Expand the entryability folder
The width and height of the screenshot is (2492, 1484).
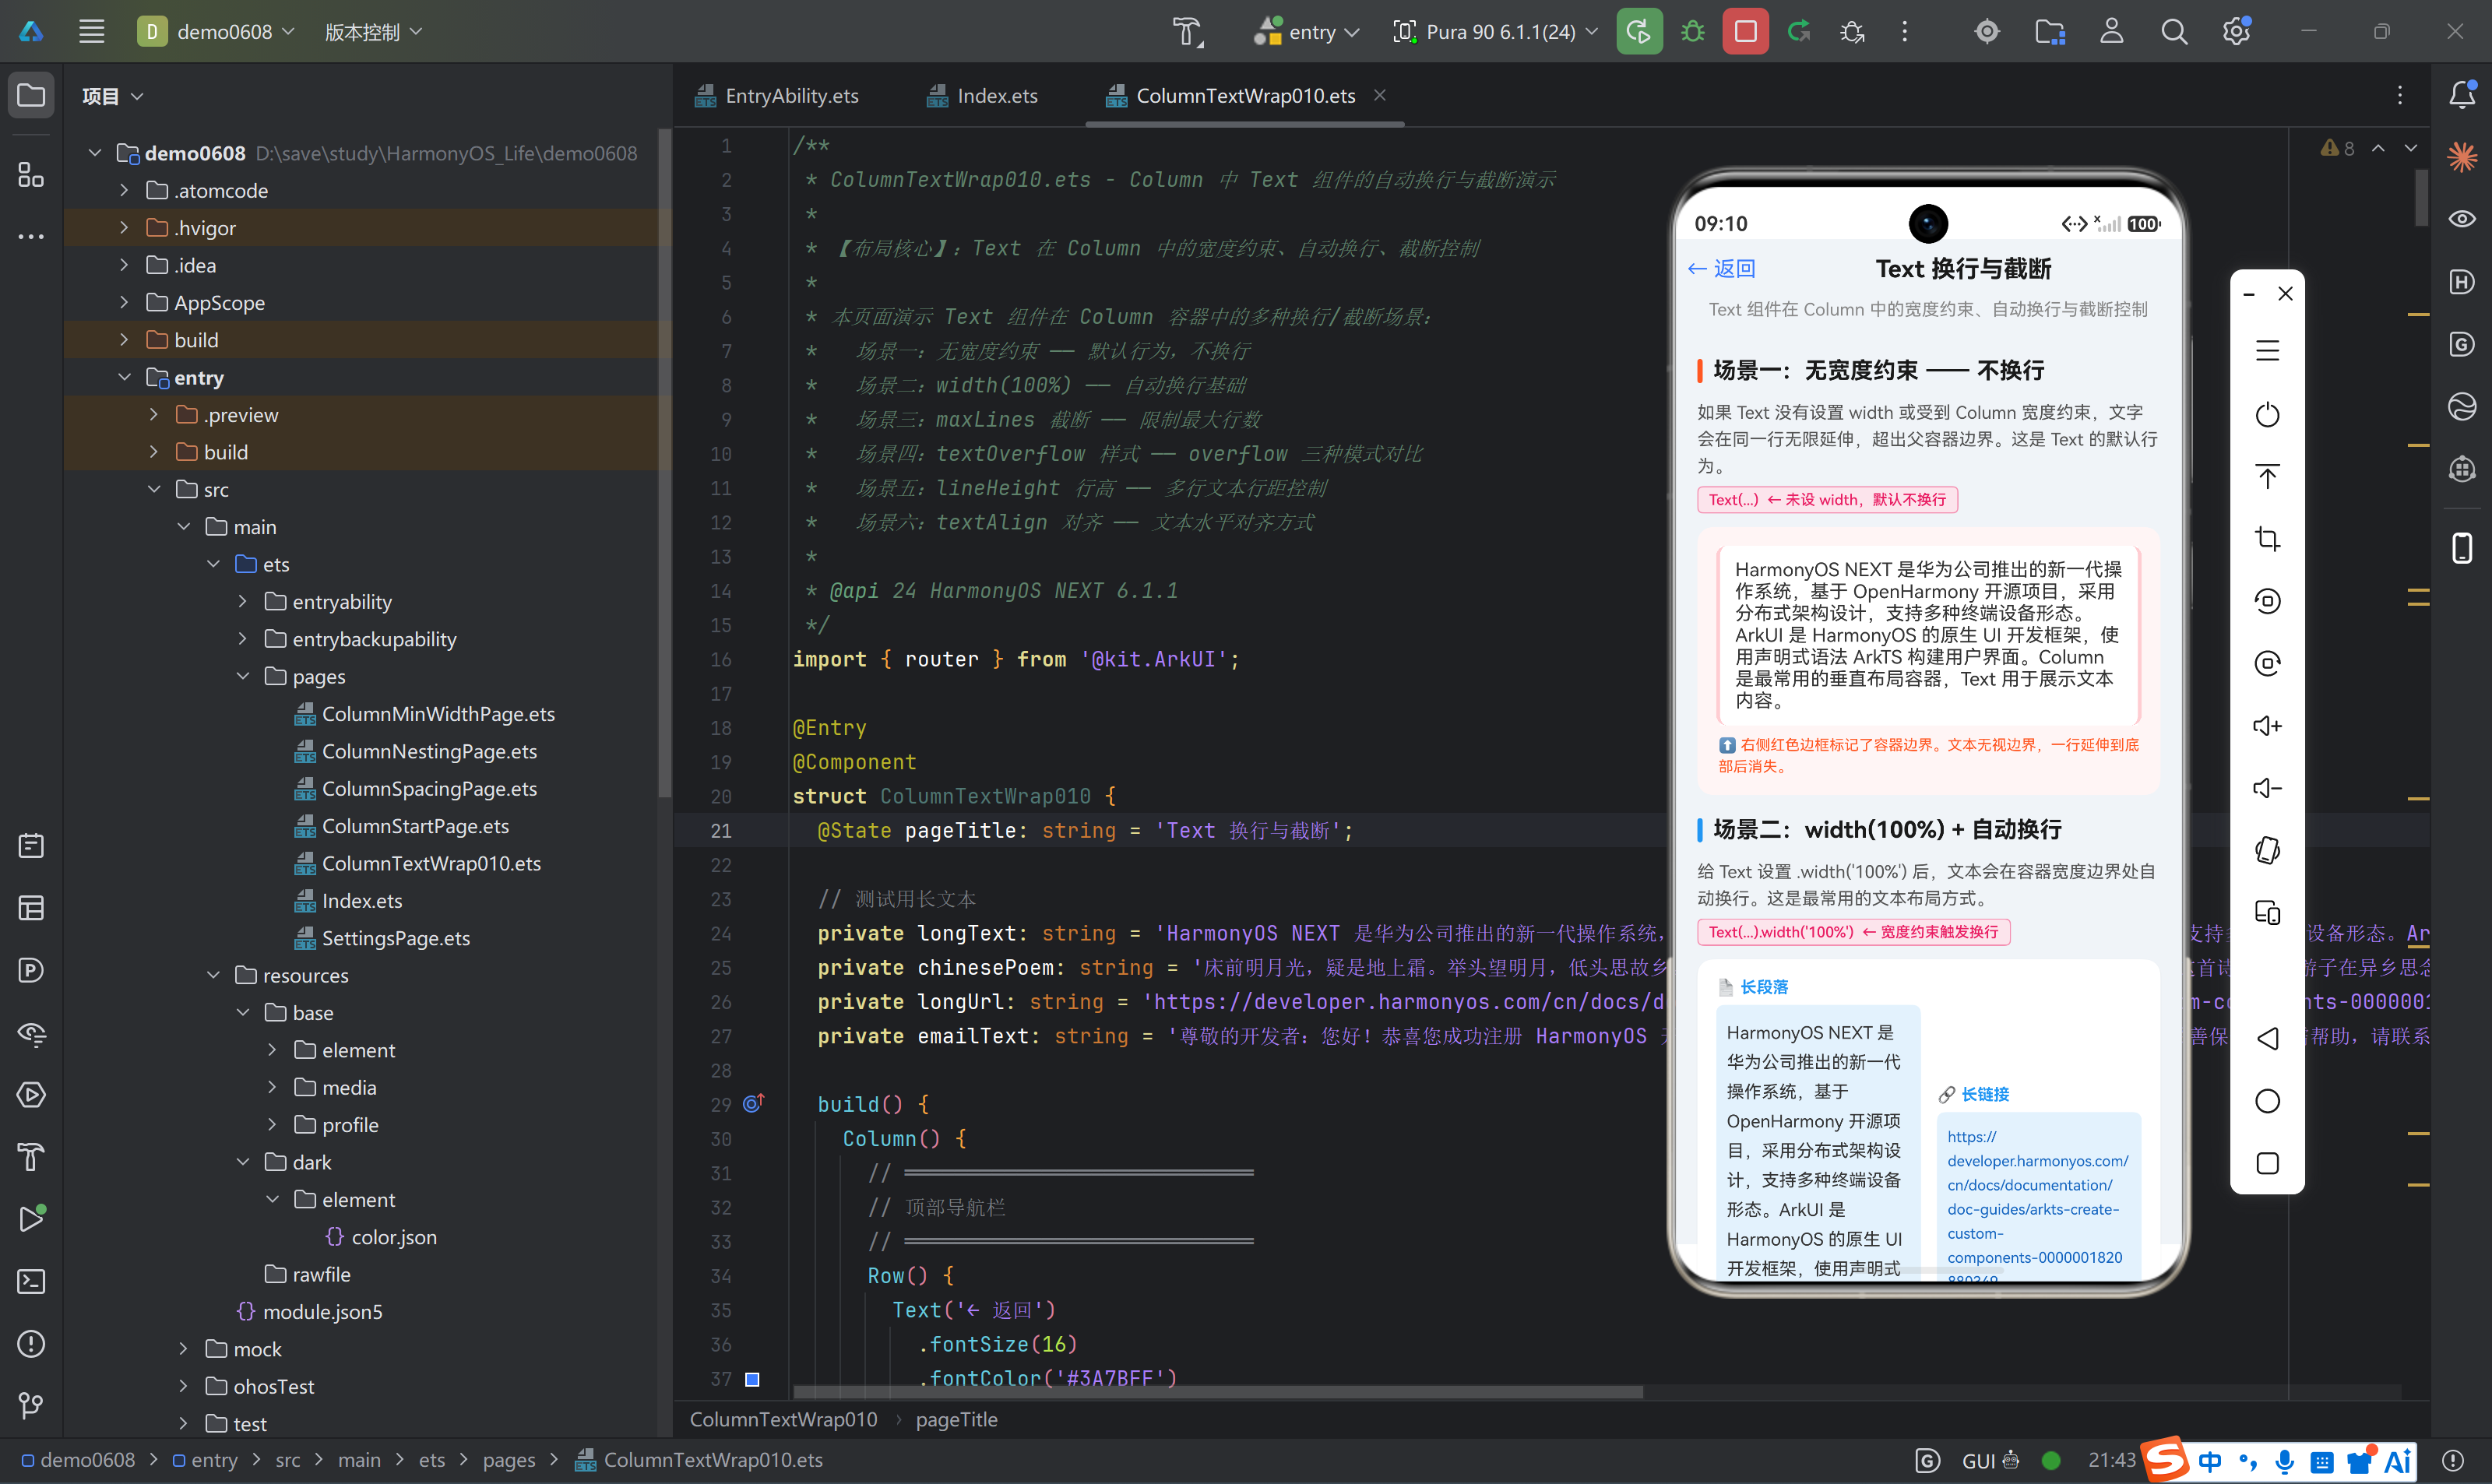click(242, 601)
